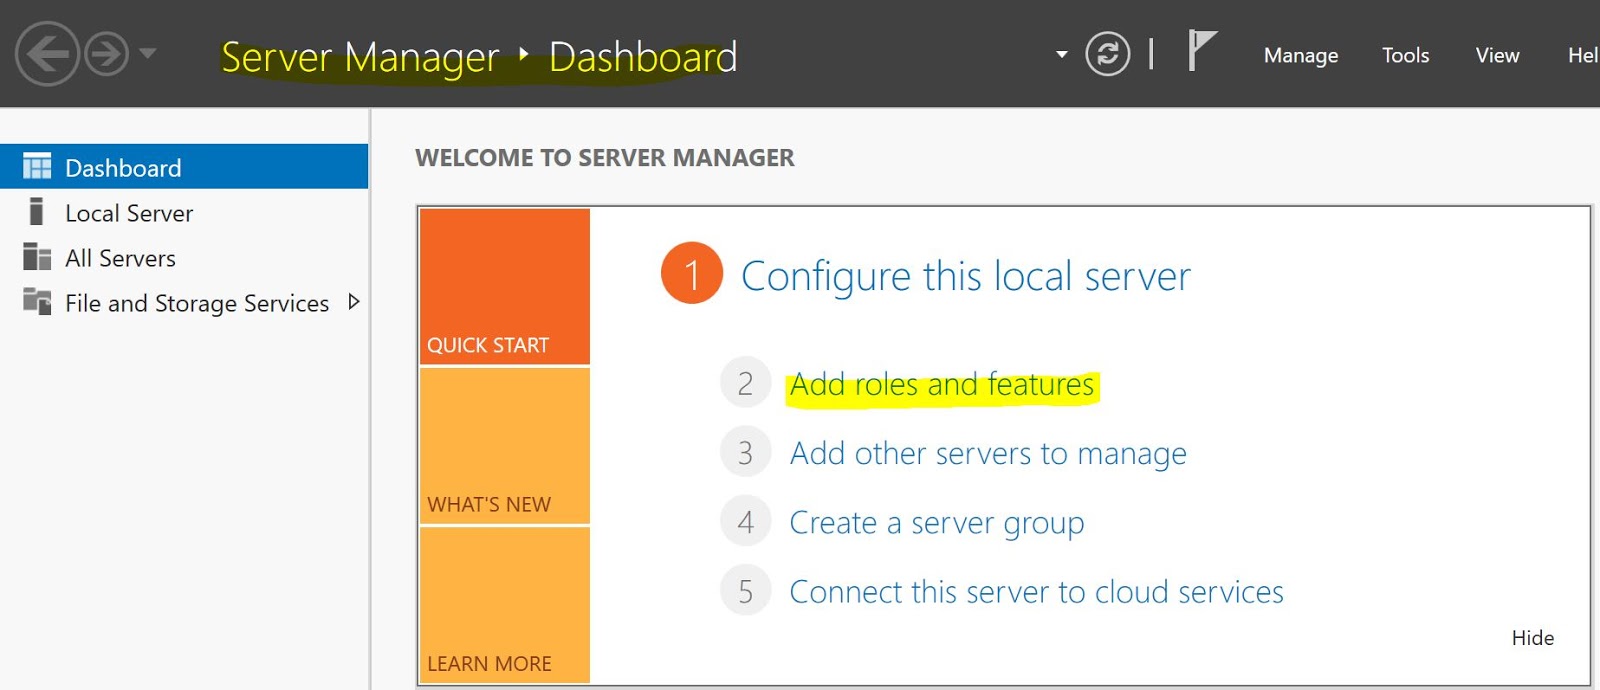Click the step 2 number circle
The height and width of the screenshot is (690, 1600).
click(x=745, y=383)
